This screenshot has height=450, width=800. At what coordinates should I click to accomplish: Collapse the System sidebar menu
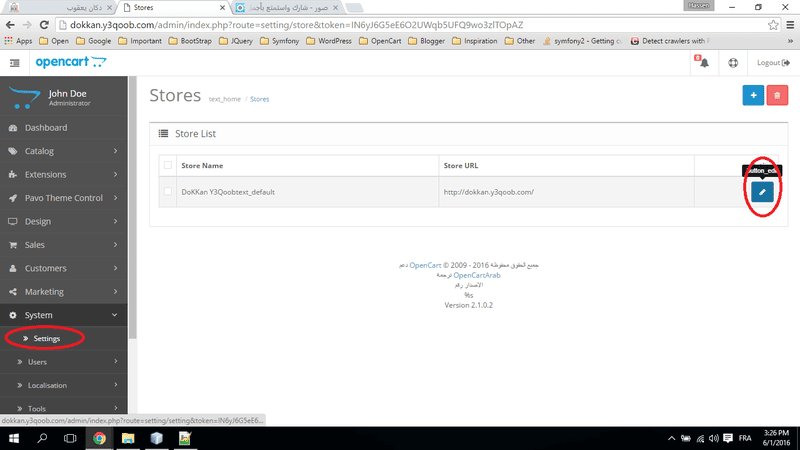(x=64, y=315)
